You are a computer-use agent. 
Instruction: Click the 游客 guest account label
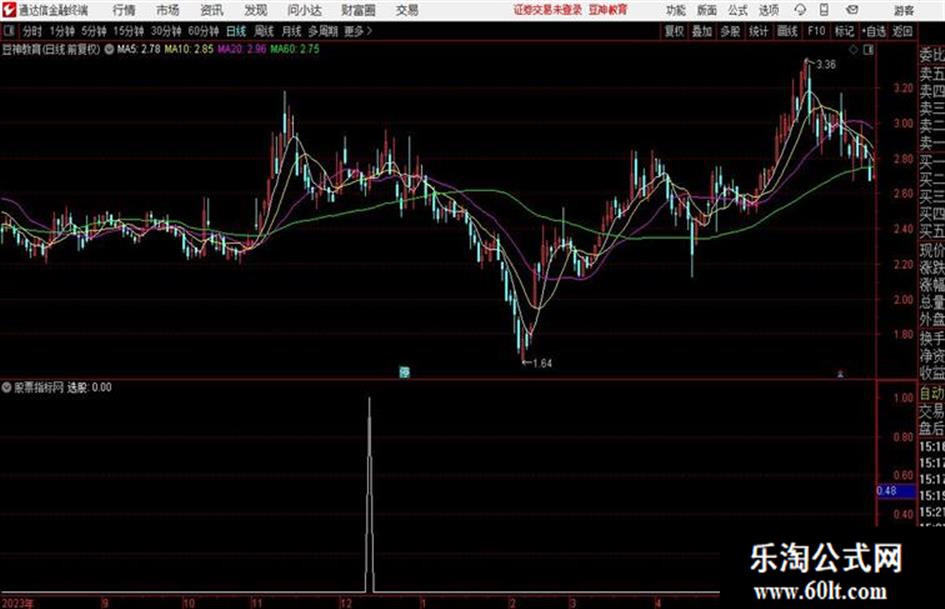(903, 10)
